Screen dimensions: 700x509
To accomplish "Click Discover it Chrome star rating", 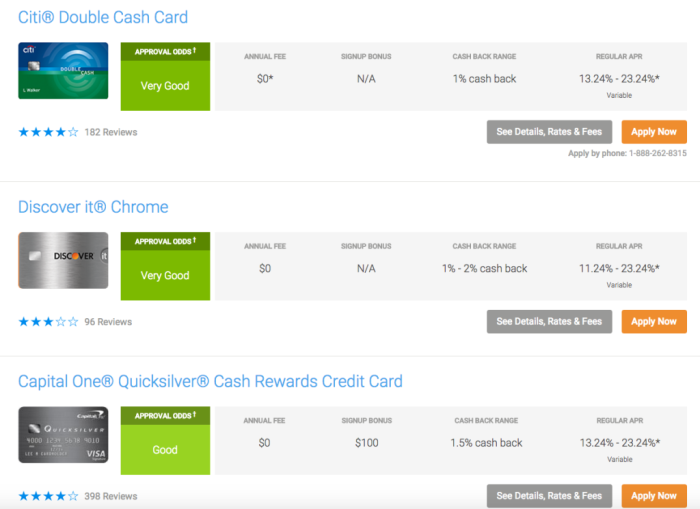I will tap(48, 322).
